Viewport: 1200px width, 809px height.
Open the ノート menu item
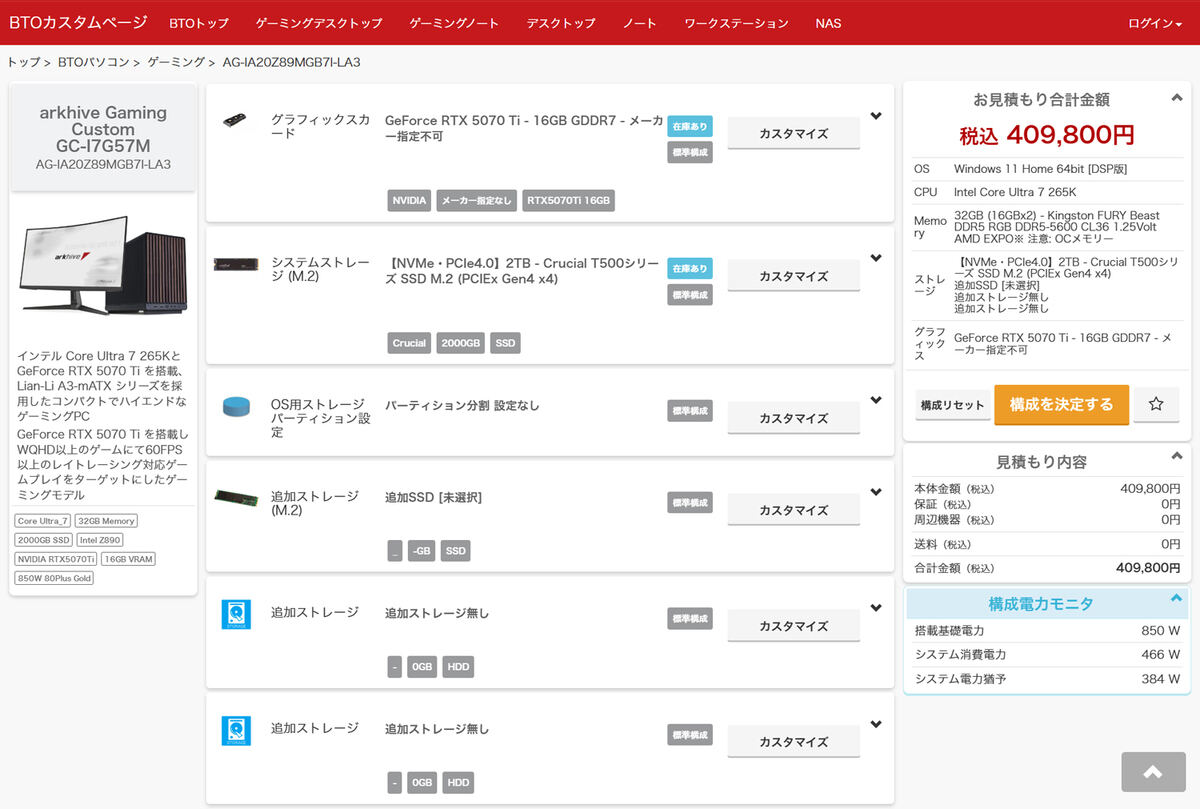[x=640, y=23]
